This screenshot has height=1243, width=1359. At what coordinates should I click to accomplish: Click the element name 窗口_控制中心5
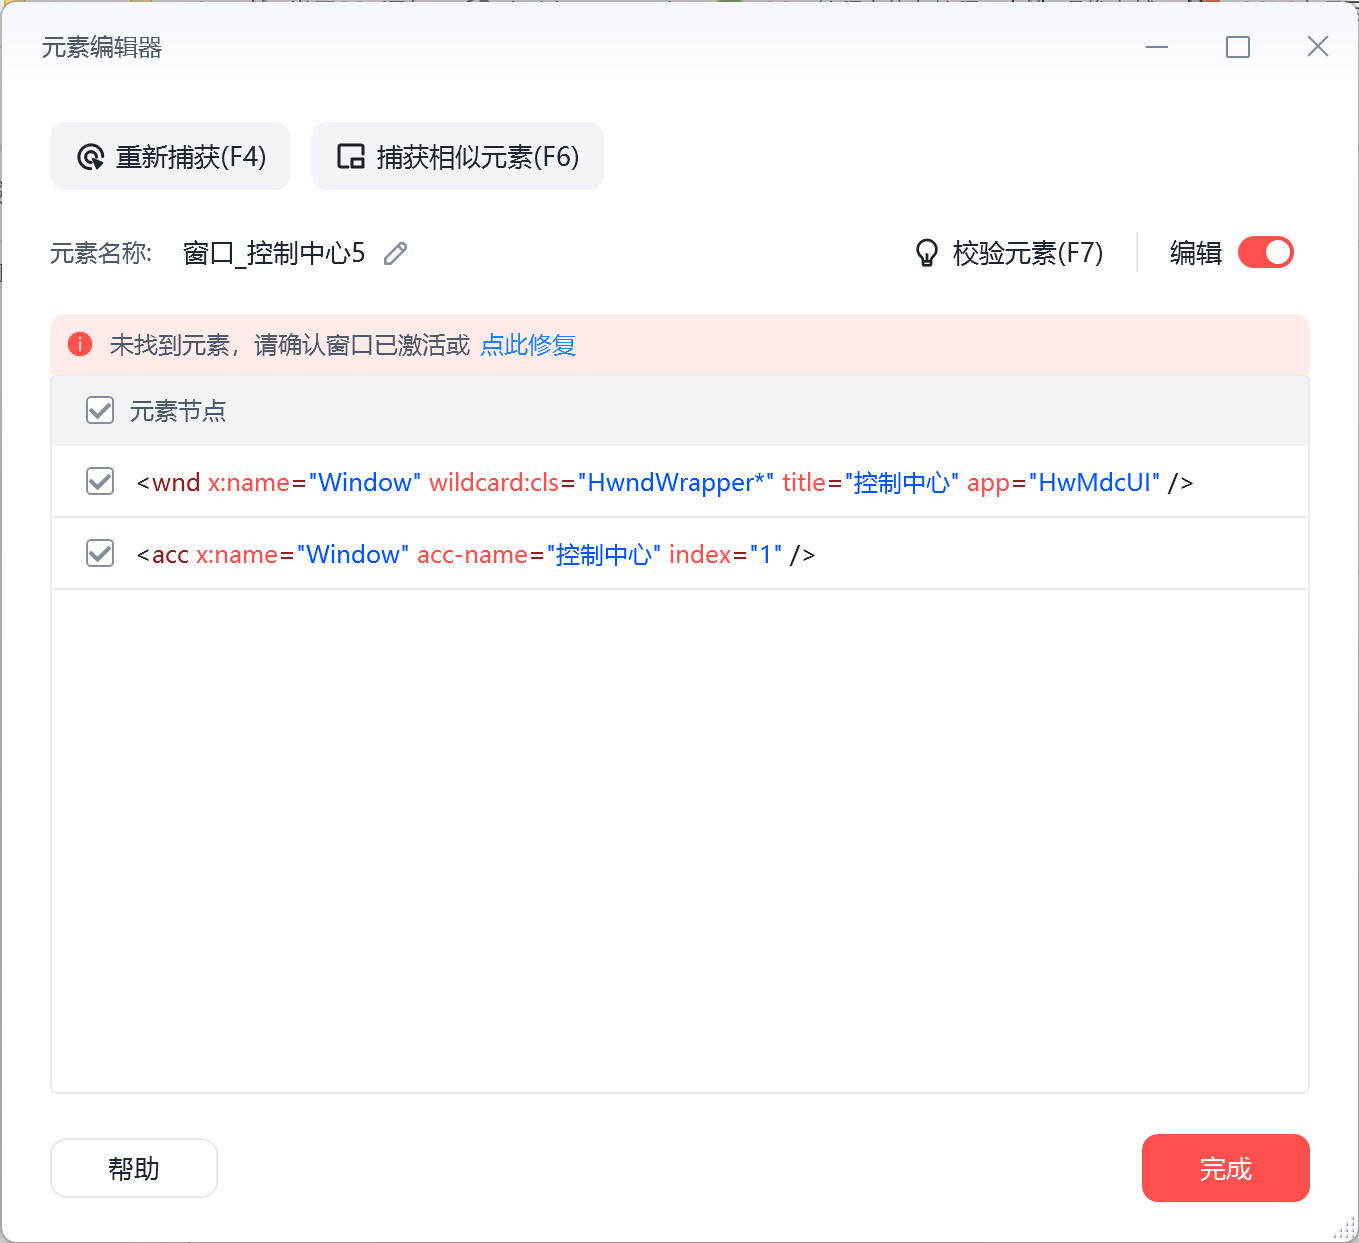click(274, 254)
